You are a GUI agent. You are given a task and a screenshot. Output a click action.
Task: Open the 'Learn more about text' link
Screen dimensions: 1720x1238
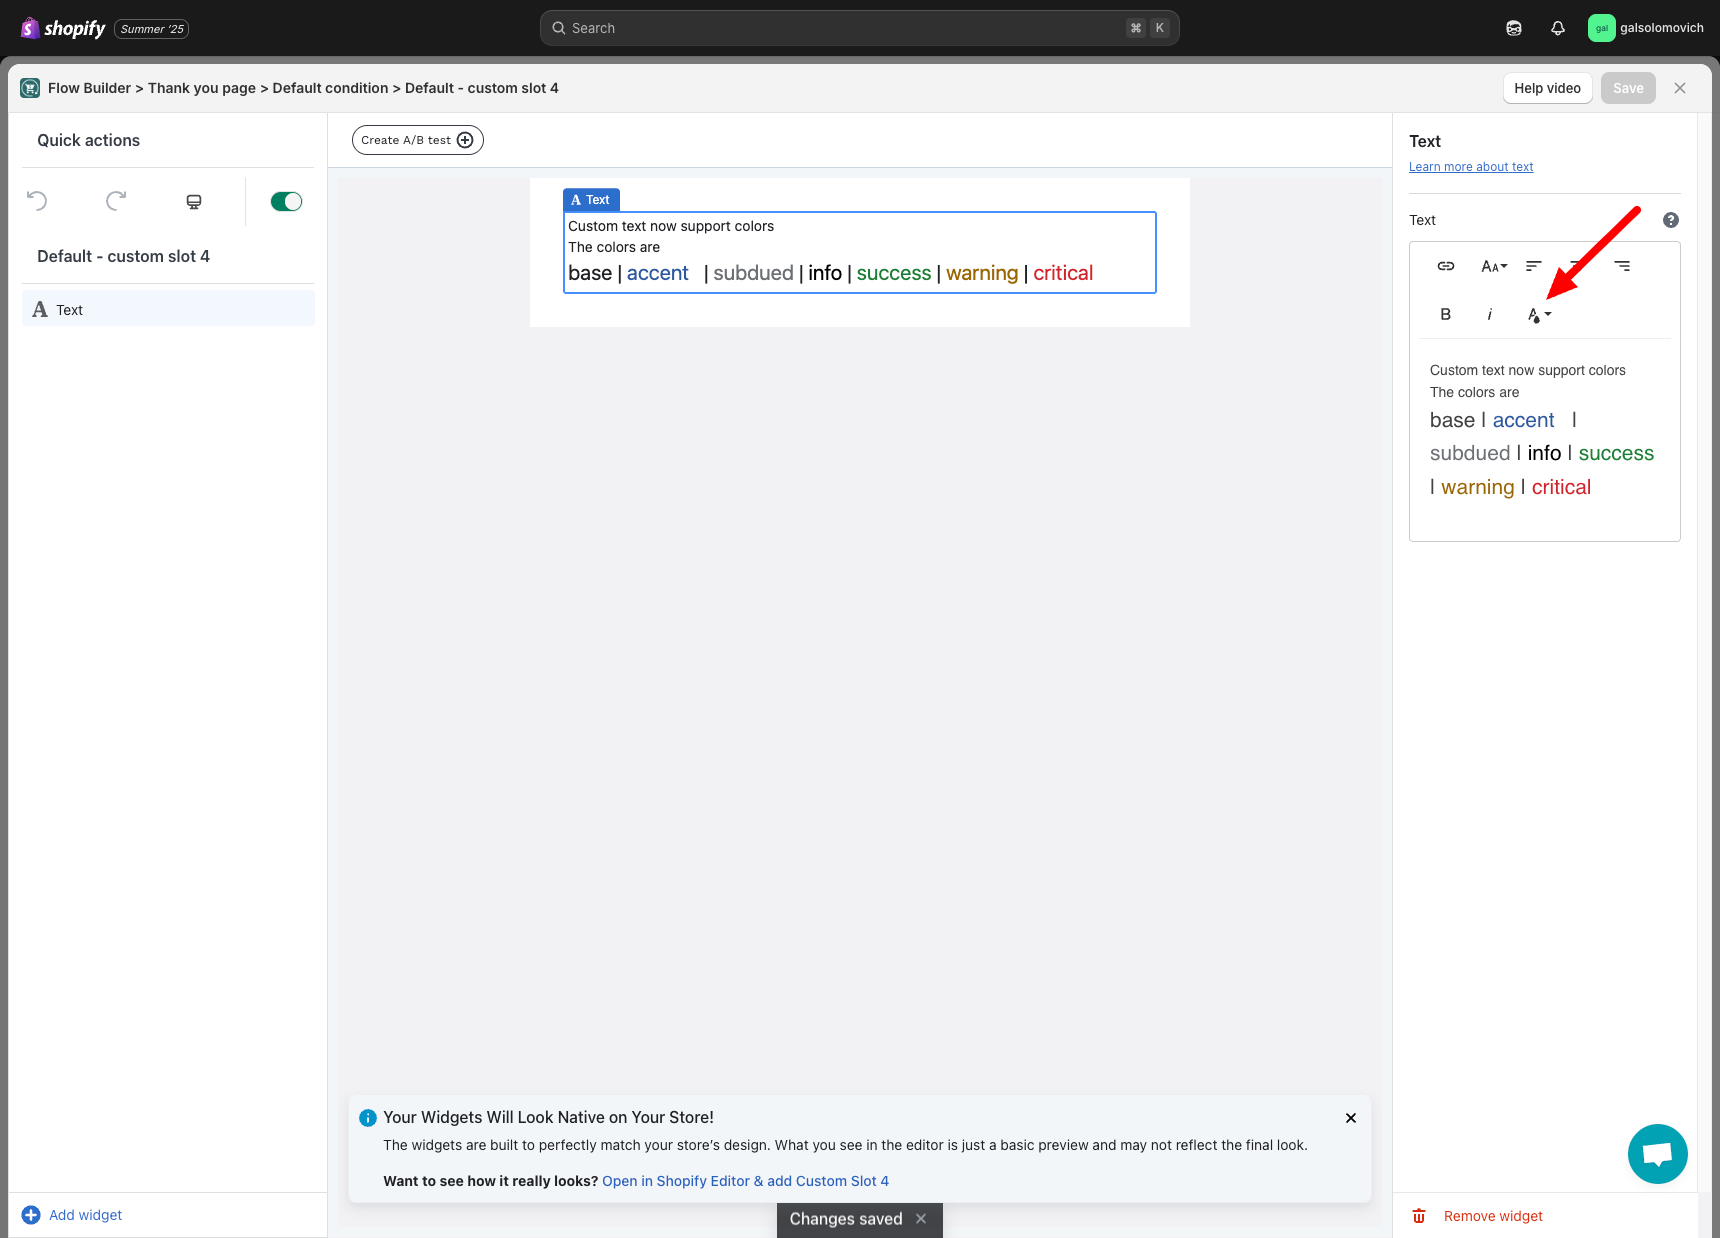point(1470,167)
